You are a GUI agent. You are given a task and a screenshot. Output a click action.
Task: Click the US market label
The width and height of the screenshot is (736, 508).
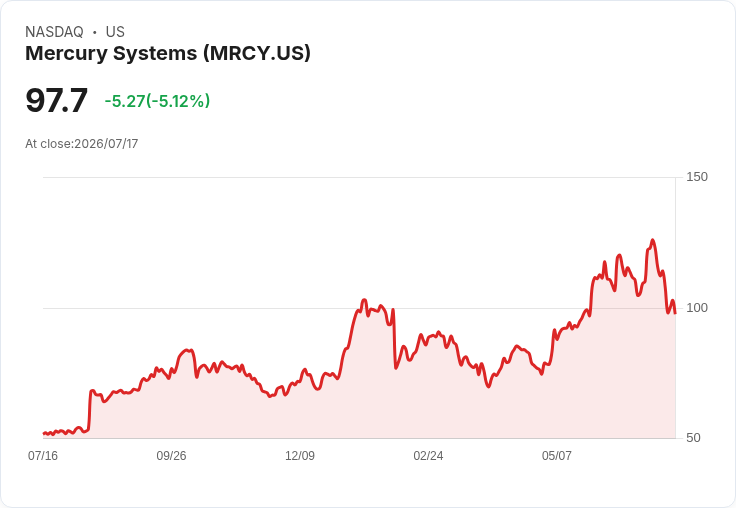115,32
